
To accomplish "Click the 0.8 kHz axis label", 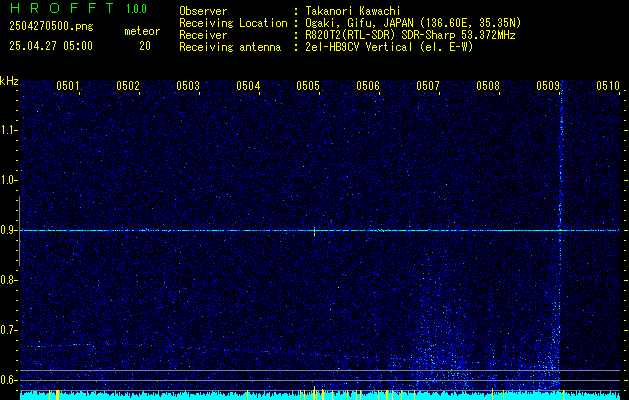I will 8,280.
